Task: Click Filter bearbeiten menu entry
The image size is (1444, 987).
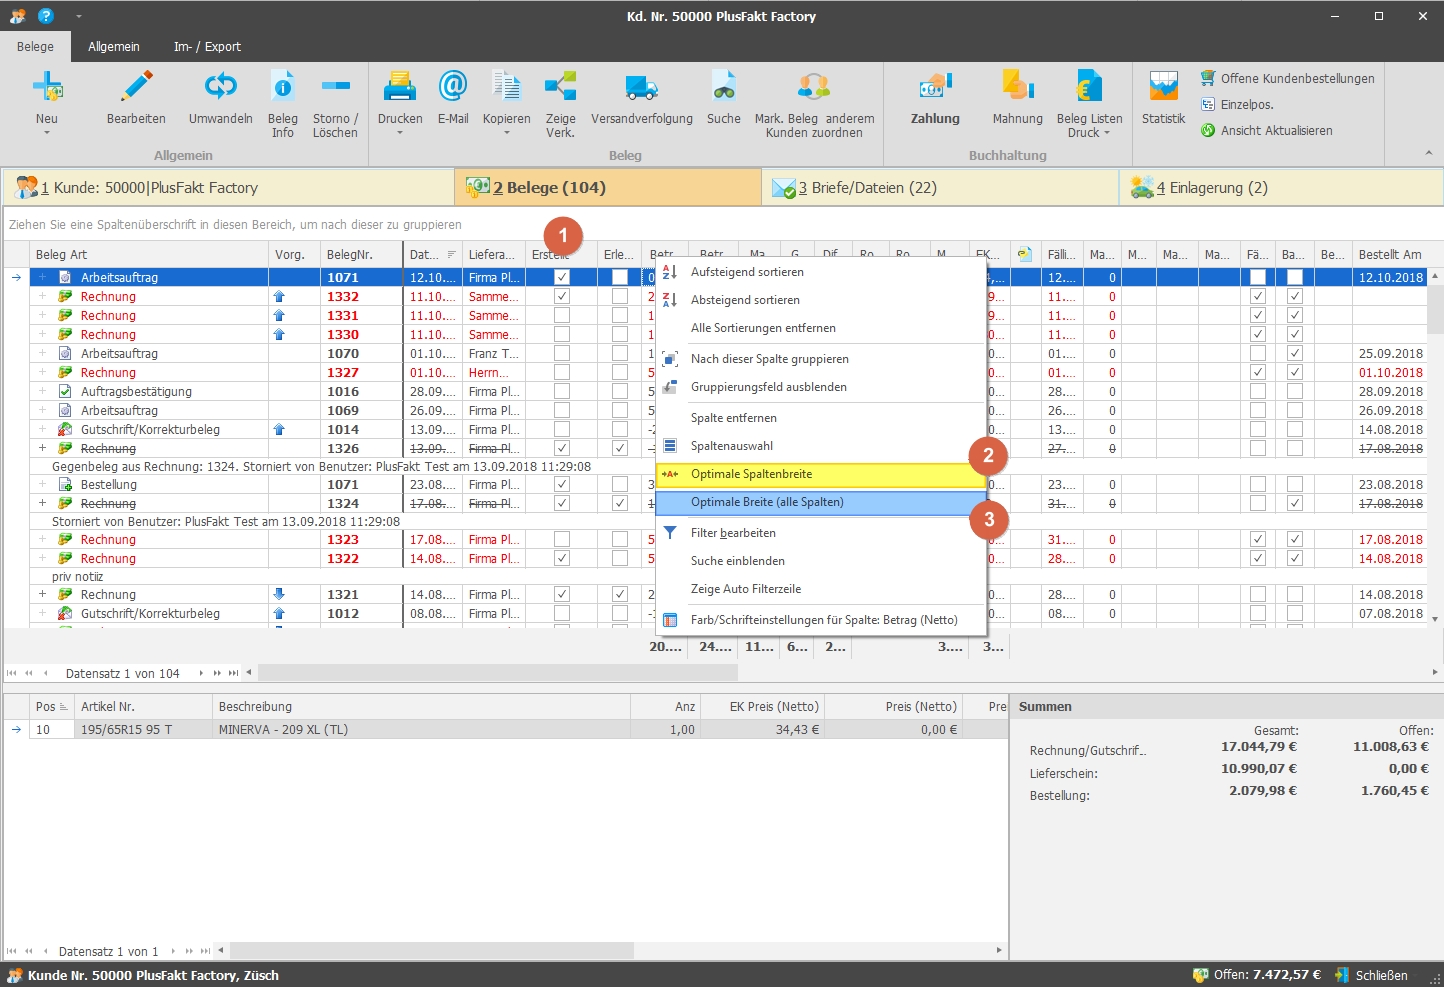Action: tap(820, 533)
